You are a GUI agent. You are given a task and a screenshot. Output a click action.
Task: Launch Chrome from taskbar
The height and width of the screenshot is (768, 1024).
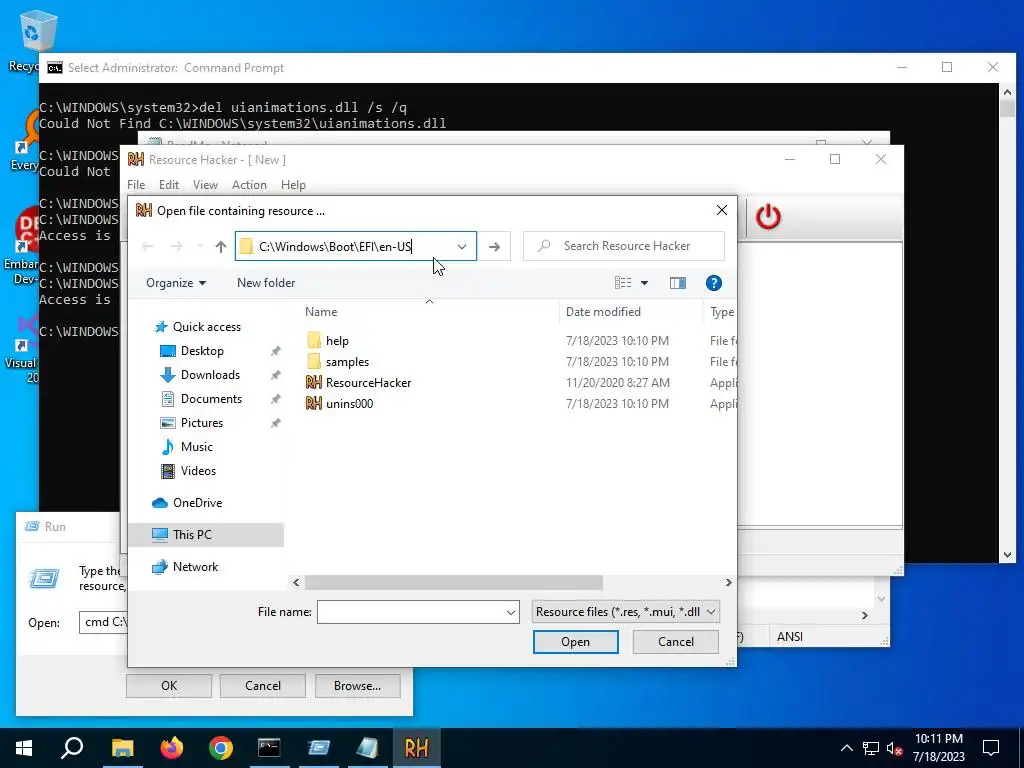click(221, 748)
